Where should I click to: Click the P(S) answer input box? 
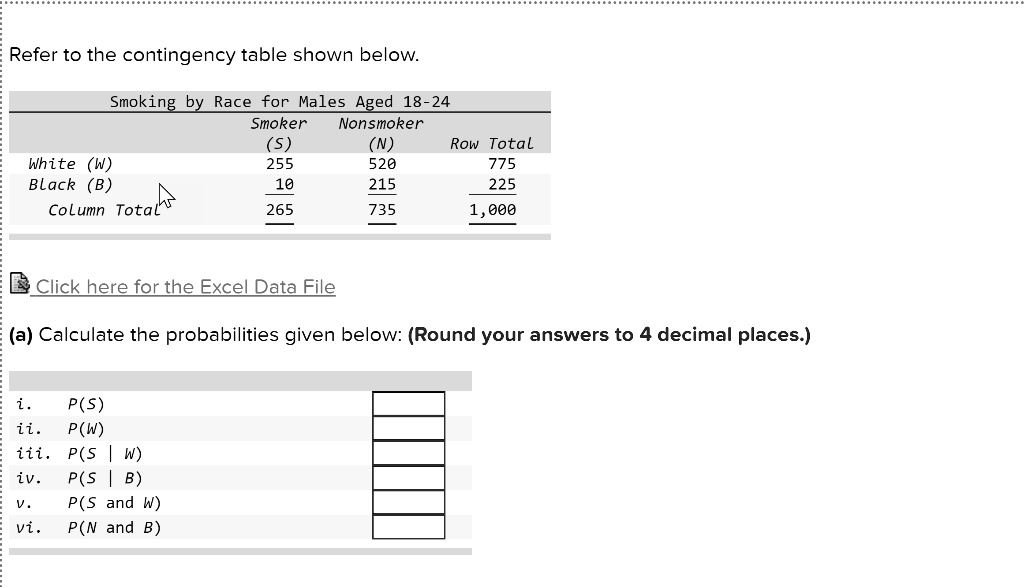[408, 403]
